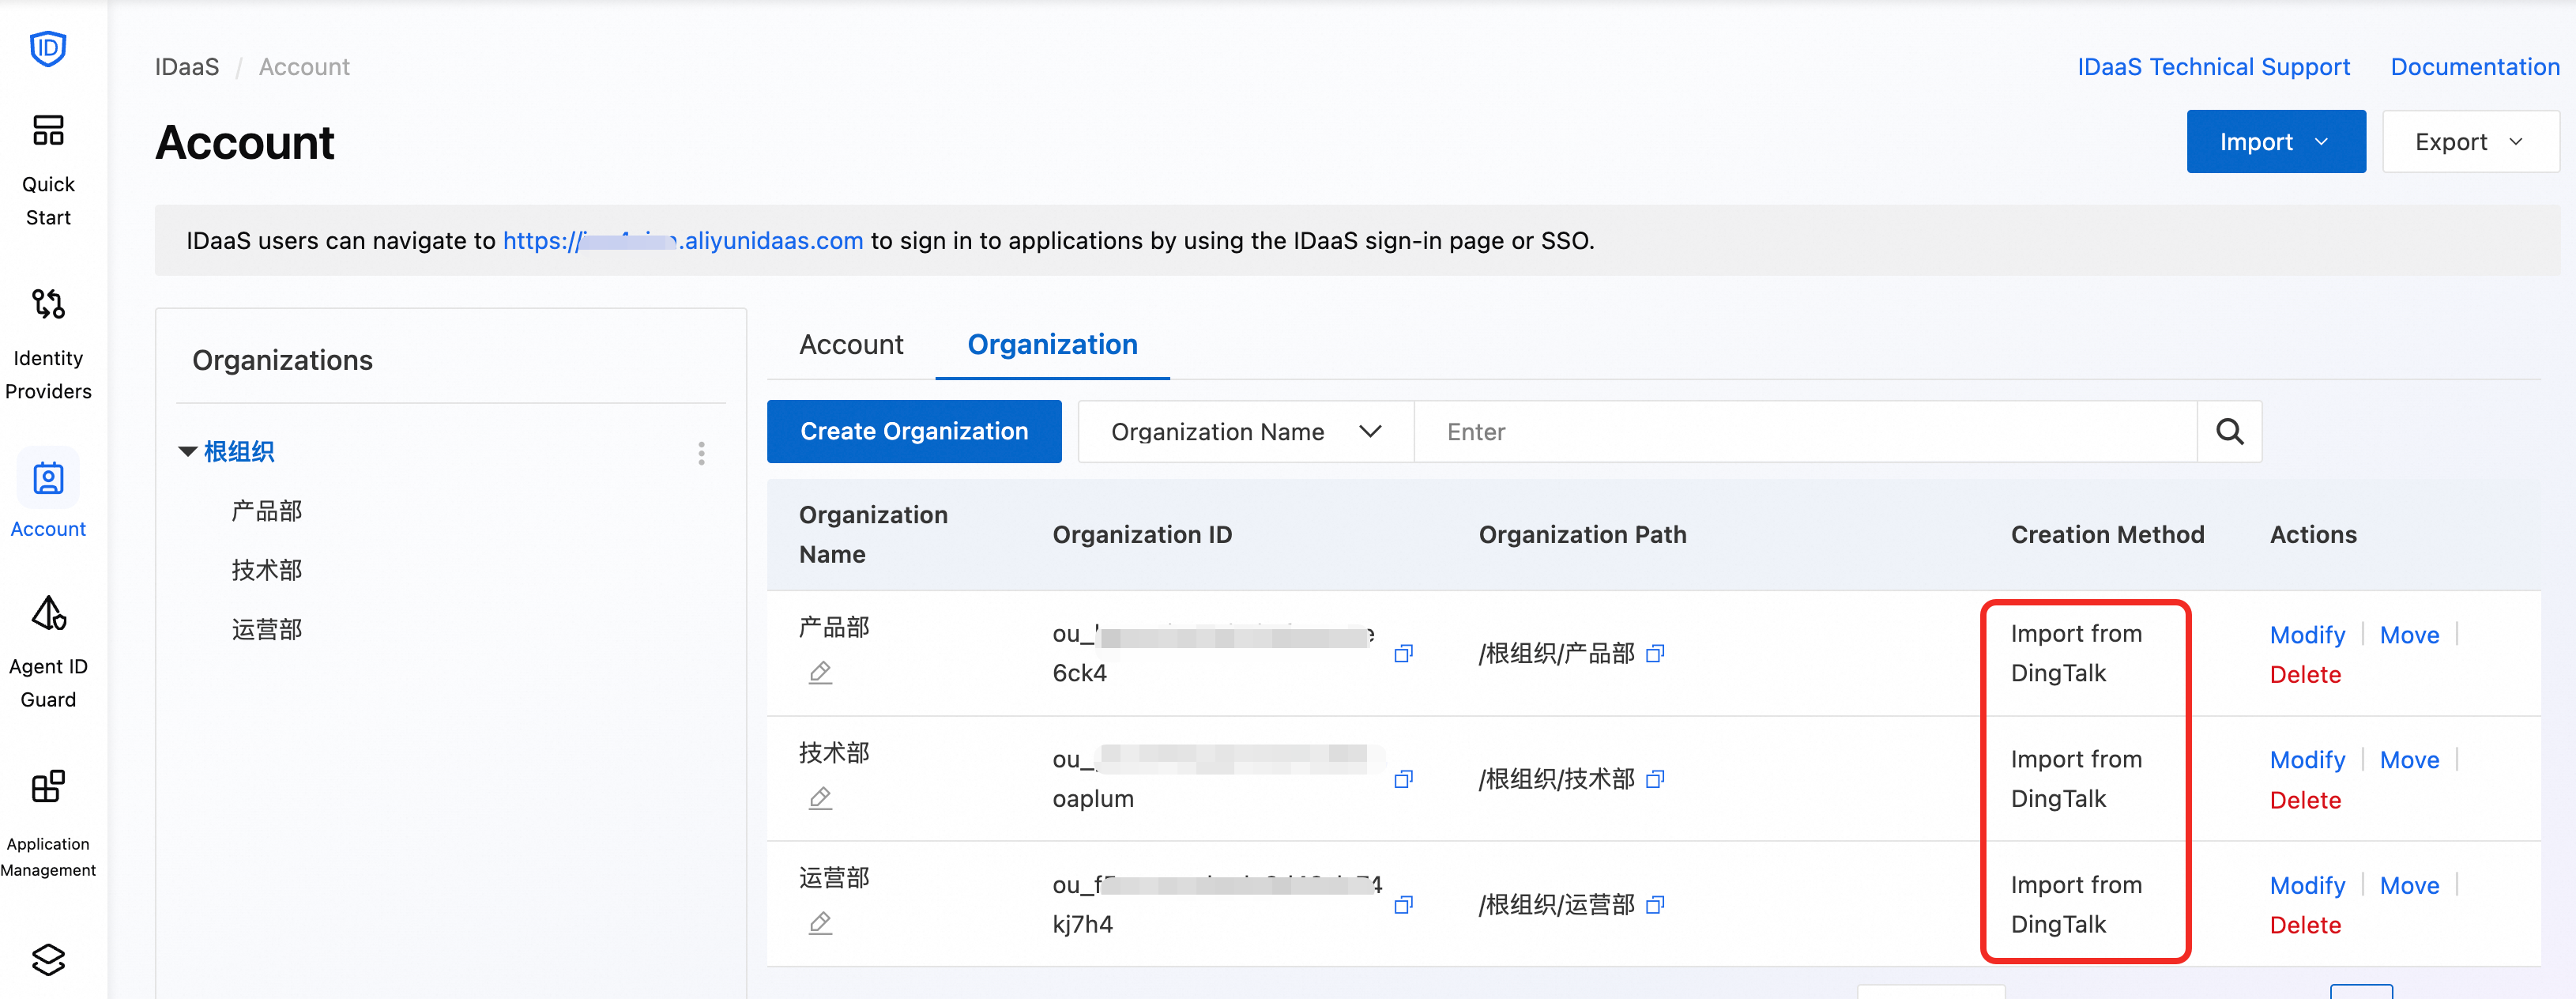The image size is (2576, 999).
Task: Click IDaaS in the breadcrumb
Action: [187, 67]
